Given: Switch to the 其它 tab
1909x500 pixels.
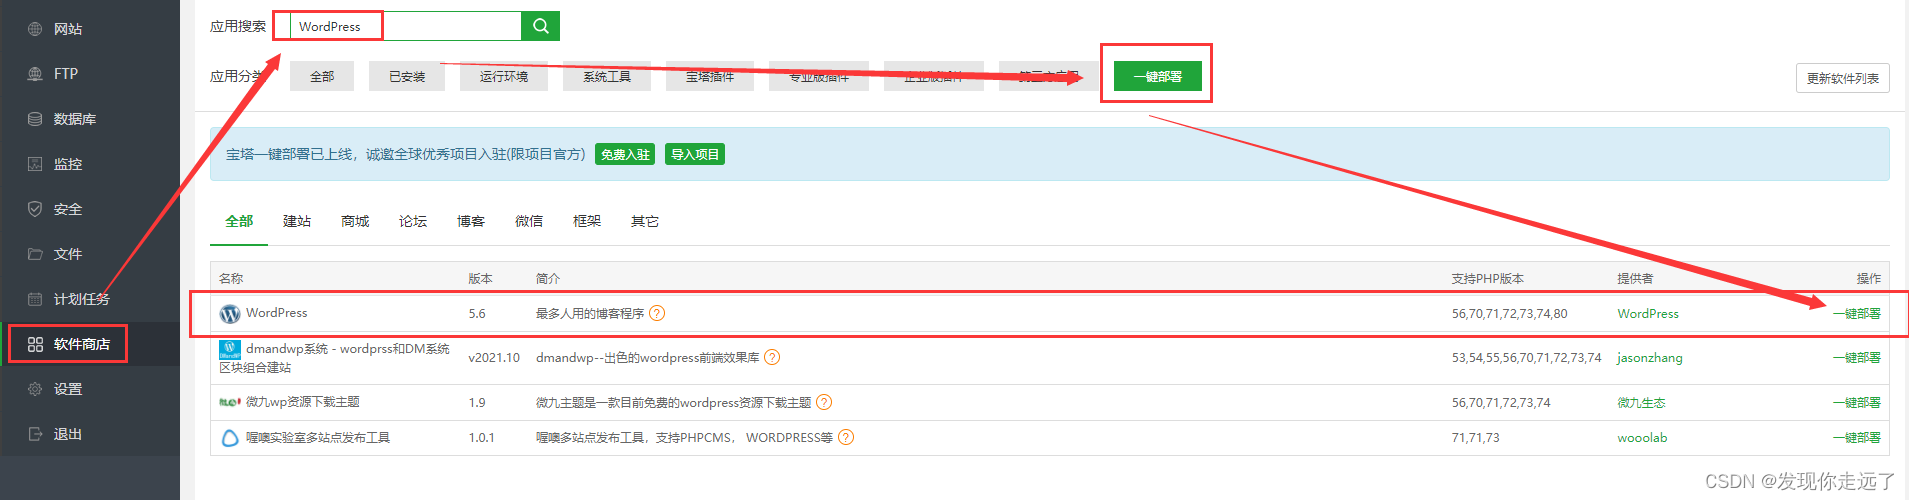Looking at the screenshot, I should click(645, 221).
